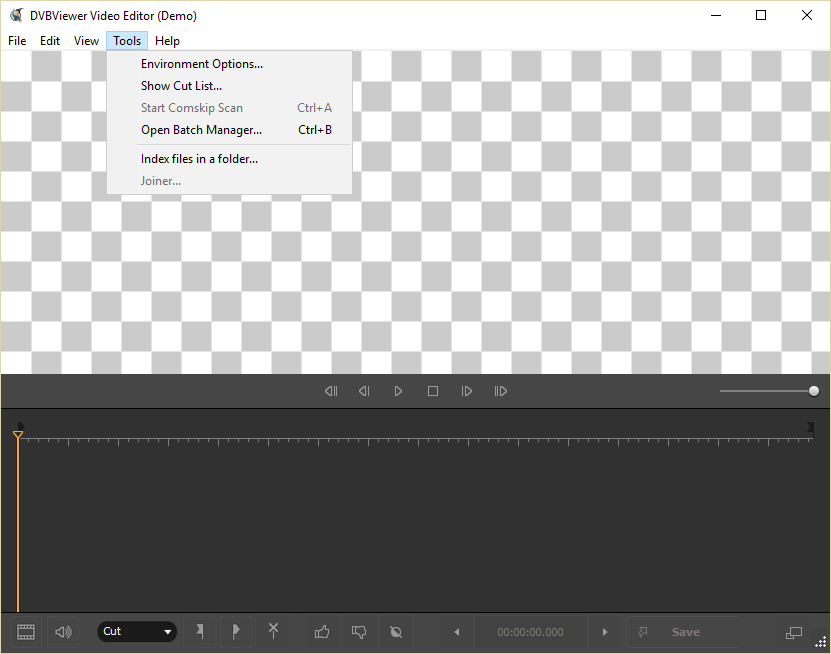The image size is (831, 654).
Task: Open the Help menu
Action: click(x=167, y=41)
